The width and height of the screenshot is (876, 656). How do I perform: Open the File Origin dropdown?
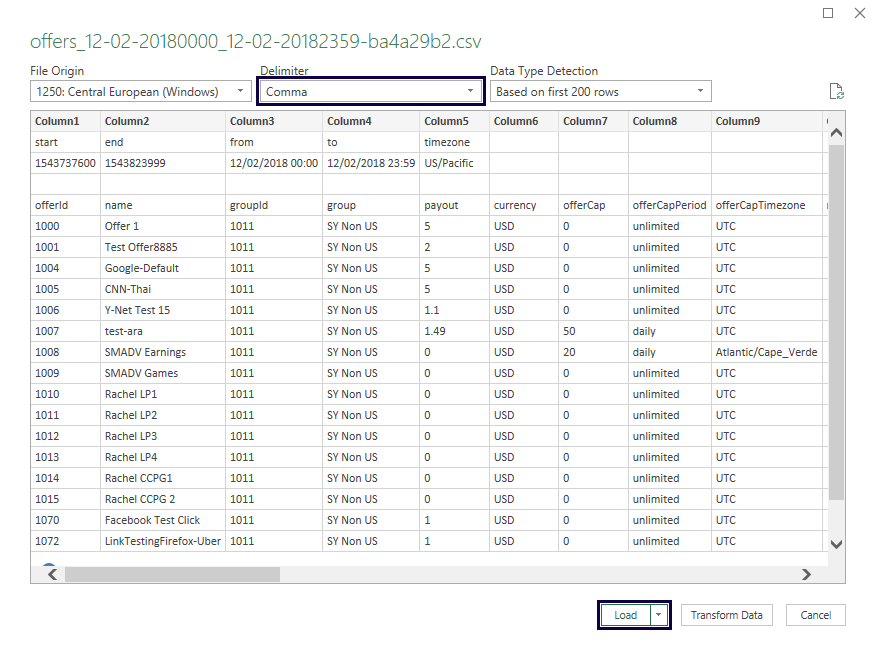(x=239, y=90)
